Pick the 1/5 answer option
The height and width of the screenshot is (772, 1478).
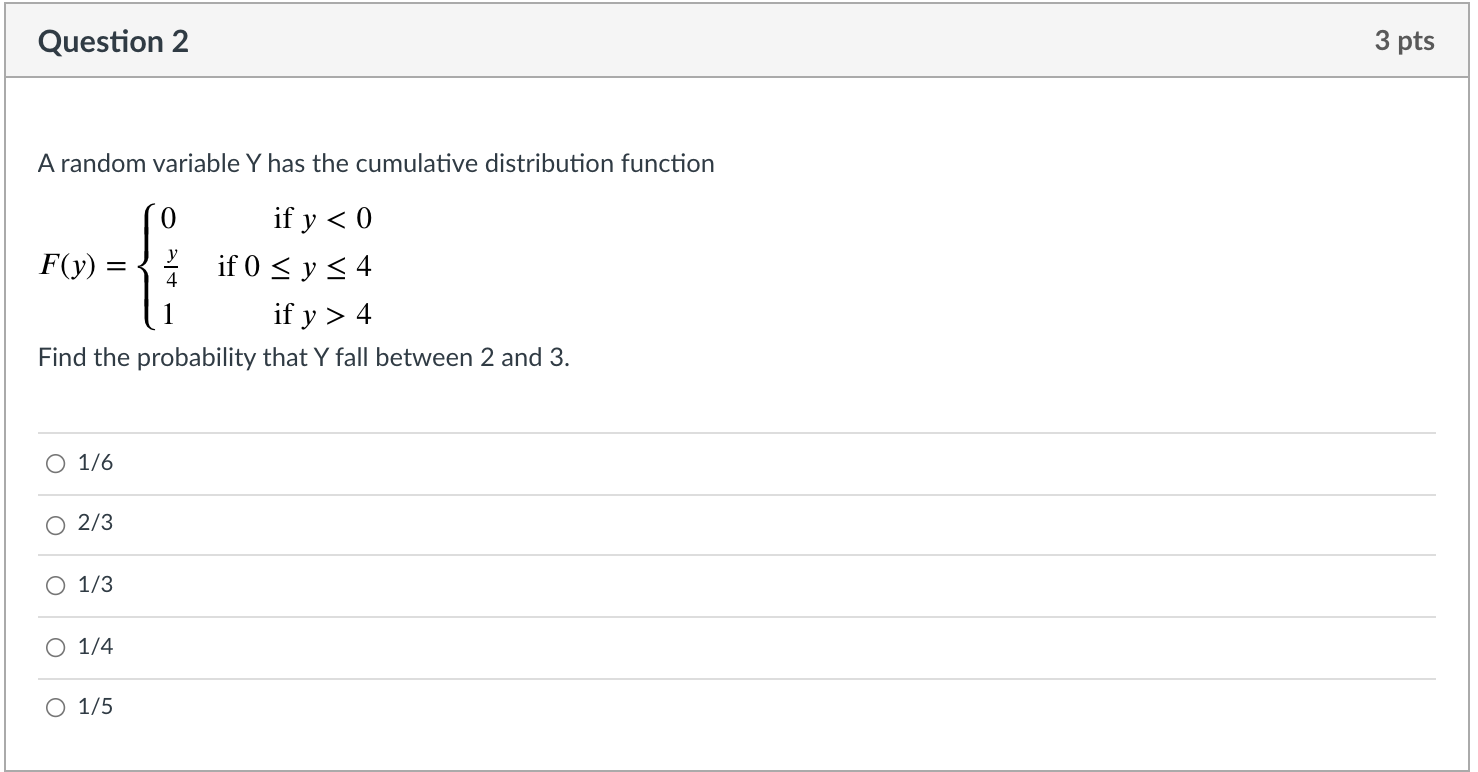[54, 708]
